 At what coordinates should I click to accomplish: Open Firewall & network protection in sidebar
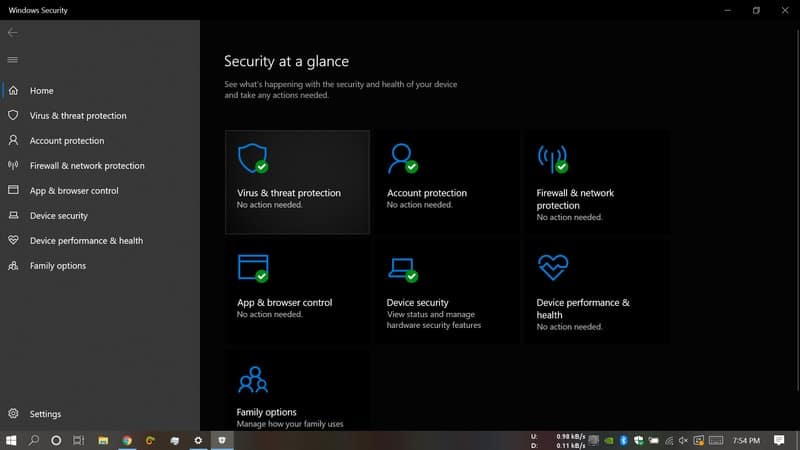click(x=100, y=165)
